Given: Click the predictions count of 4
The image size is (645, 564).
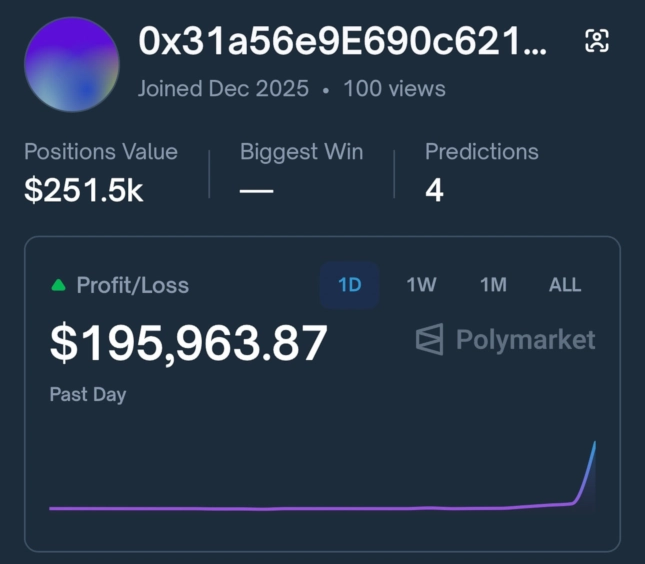Looking at the screenshot, I should coord(434,190).
